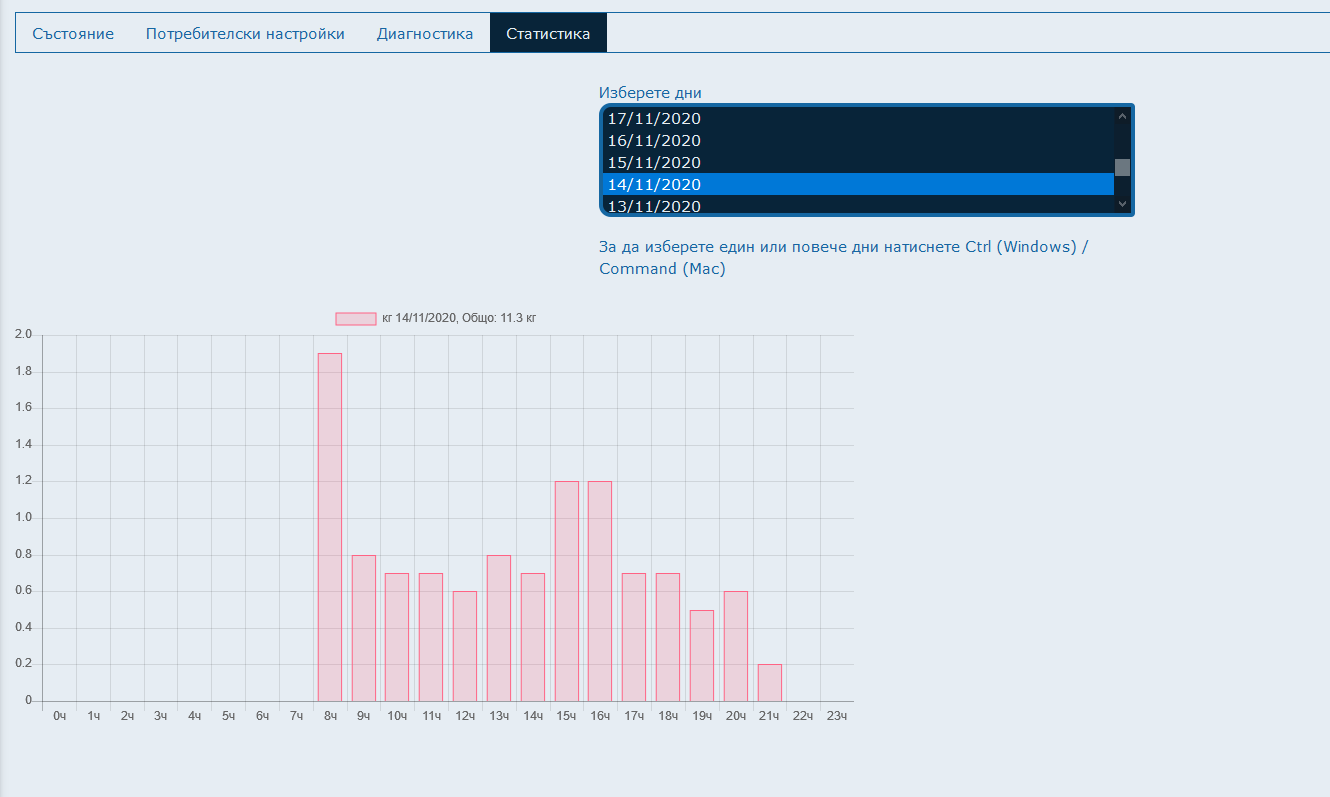Image resolution: width=1330 pixels, height=797 pixels.
Task: Click the 2.0 y-axis label
Action: coord(23,334)
